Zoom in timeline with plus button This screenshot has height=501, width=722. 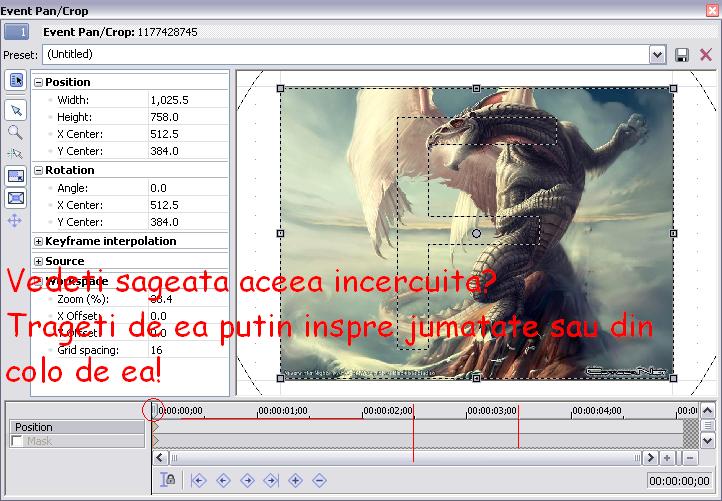[x=667, y=458]
